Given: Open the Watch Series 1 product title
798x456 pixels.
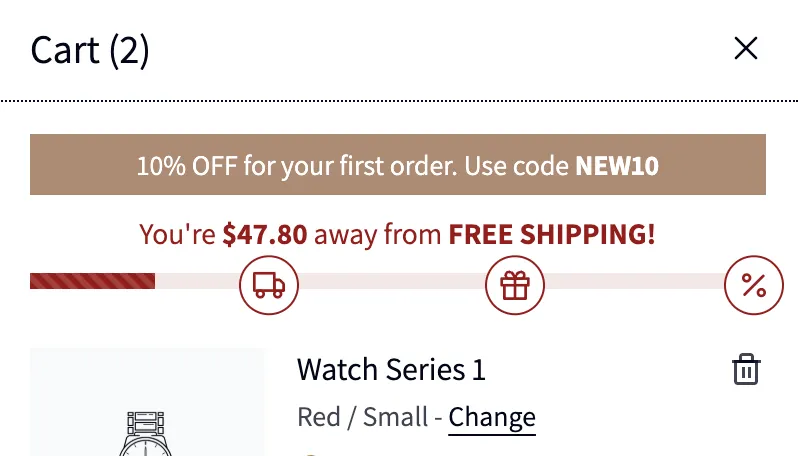Looking at the screenshot, I should (391, 369).
